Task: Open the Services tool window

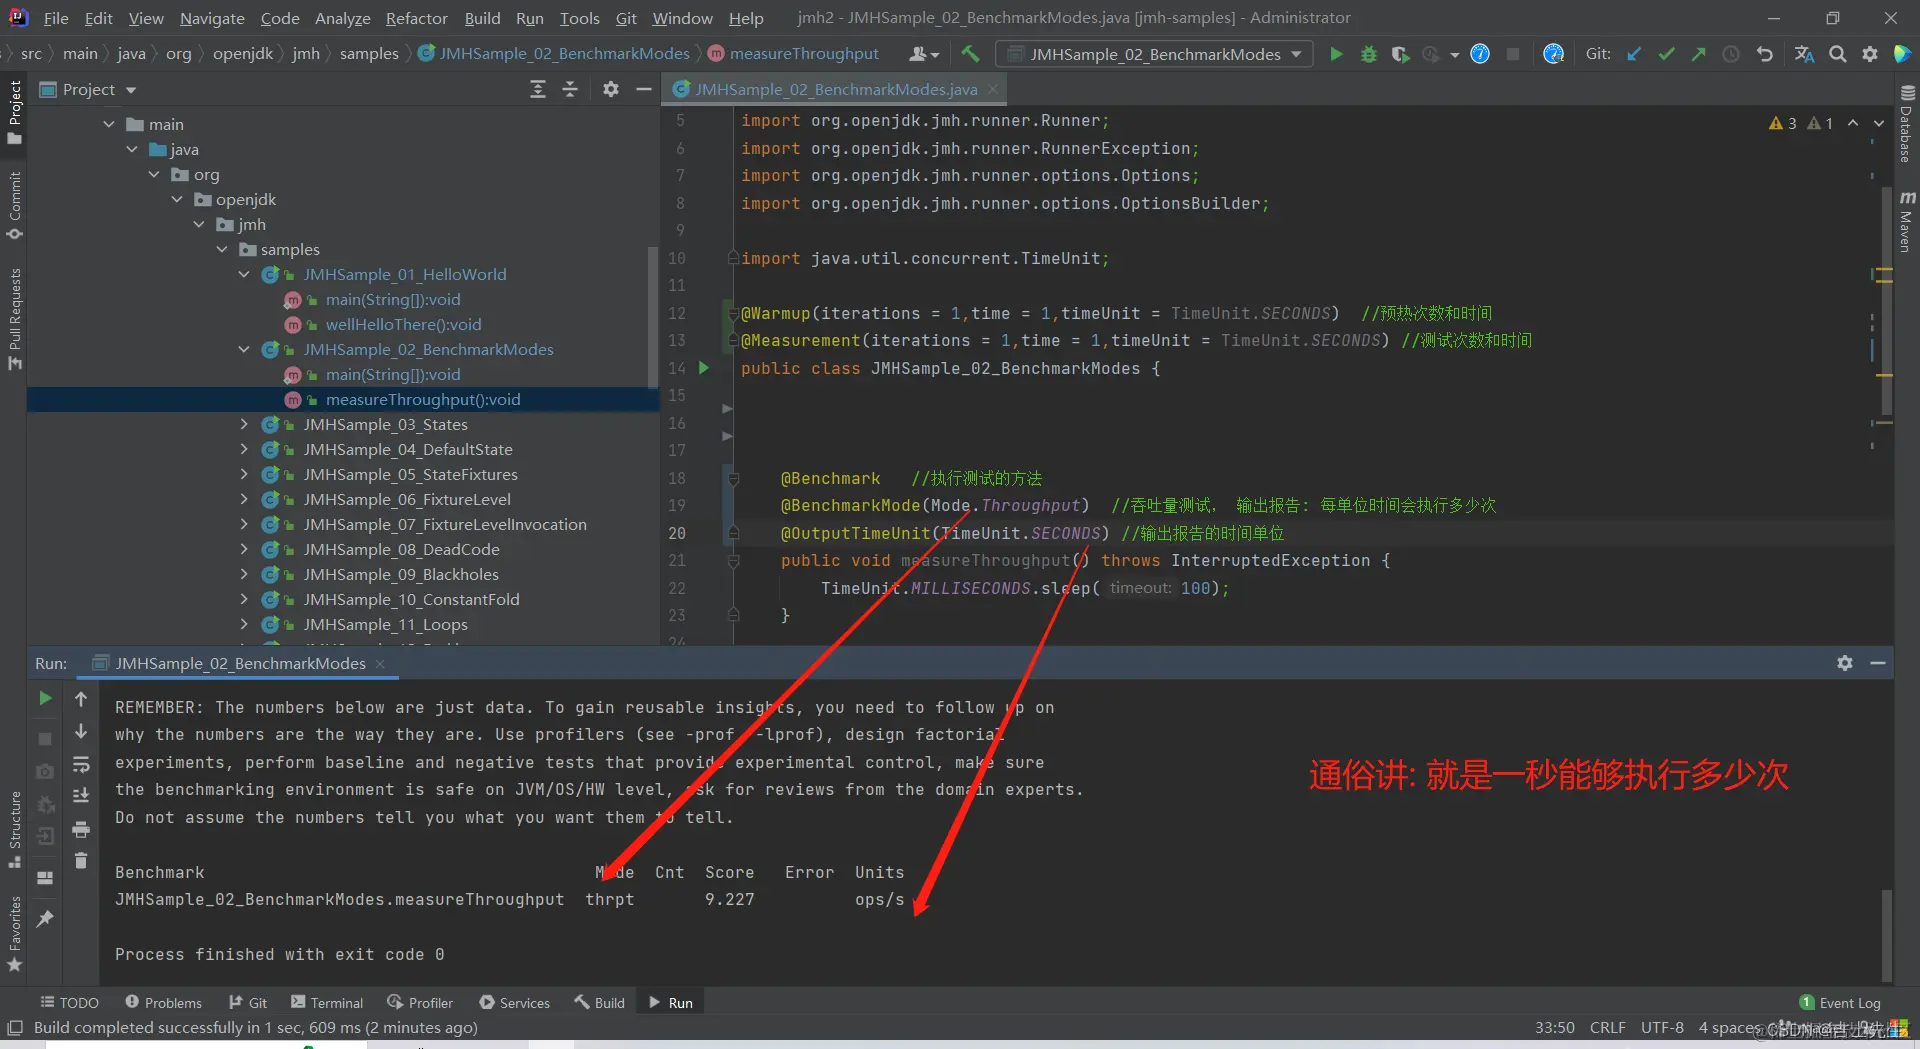Action: 514,1002
